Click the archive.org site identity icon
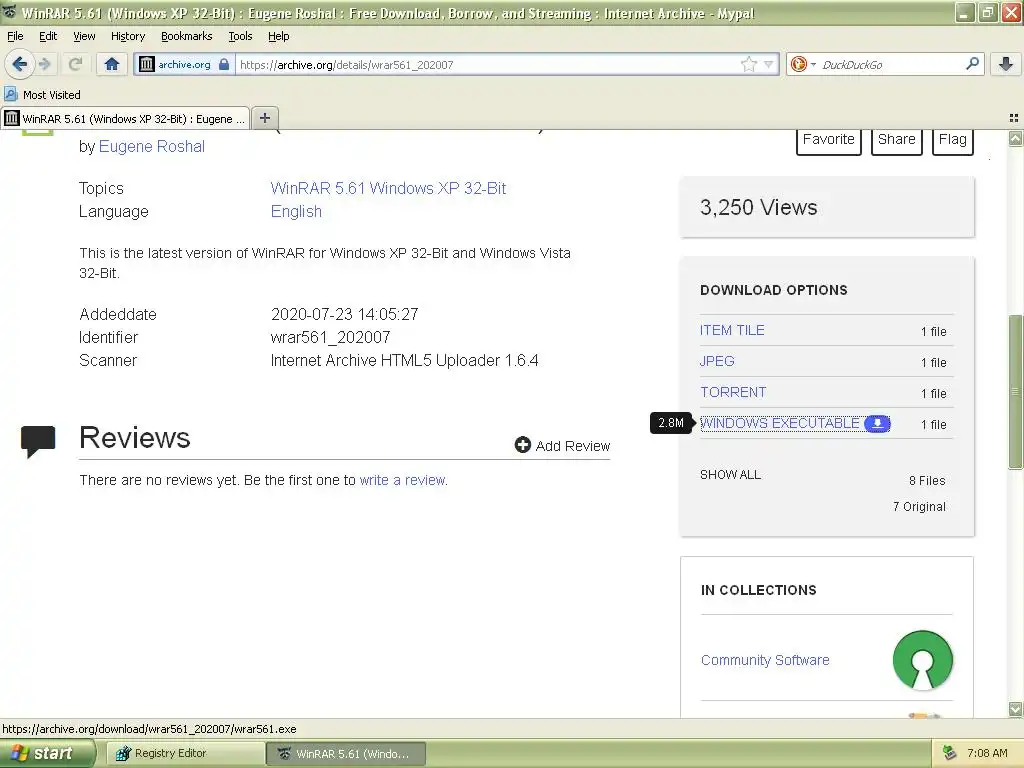The width and height of the screenshot is (1024, 768). (x=146, y=64)
